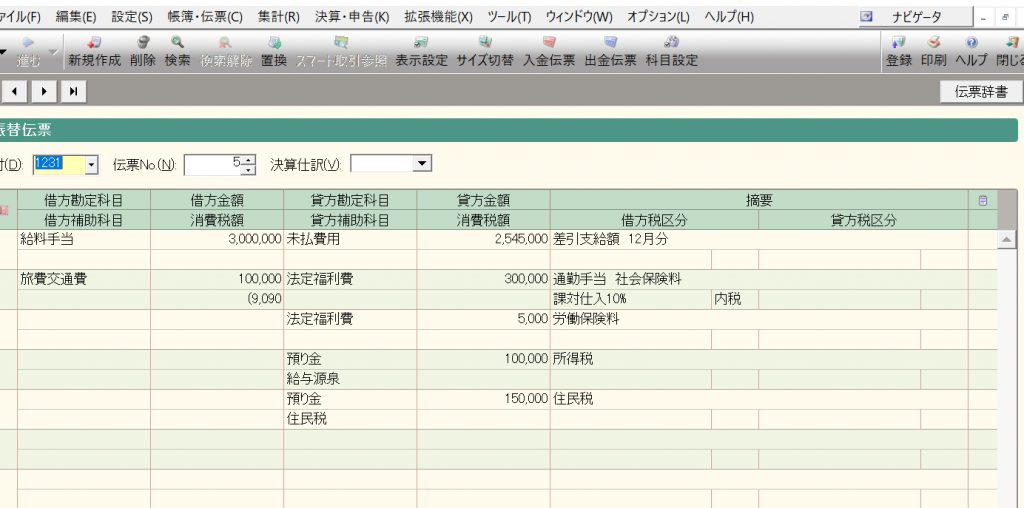The width and height of the screenshot is (1024, 508).
Task: Increase 伝票No. using the spinner up arrow
Action: (x=249, y=159)
